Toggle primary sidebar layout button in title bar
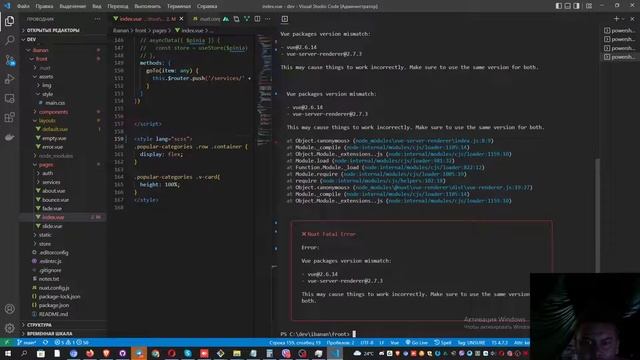 coord(559,6)
